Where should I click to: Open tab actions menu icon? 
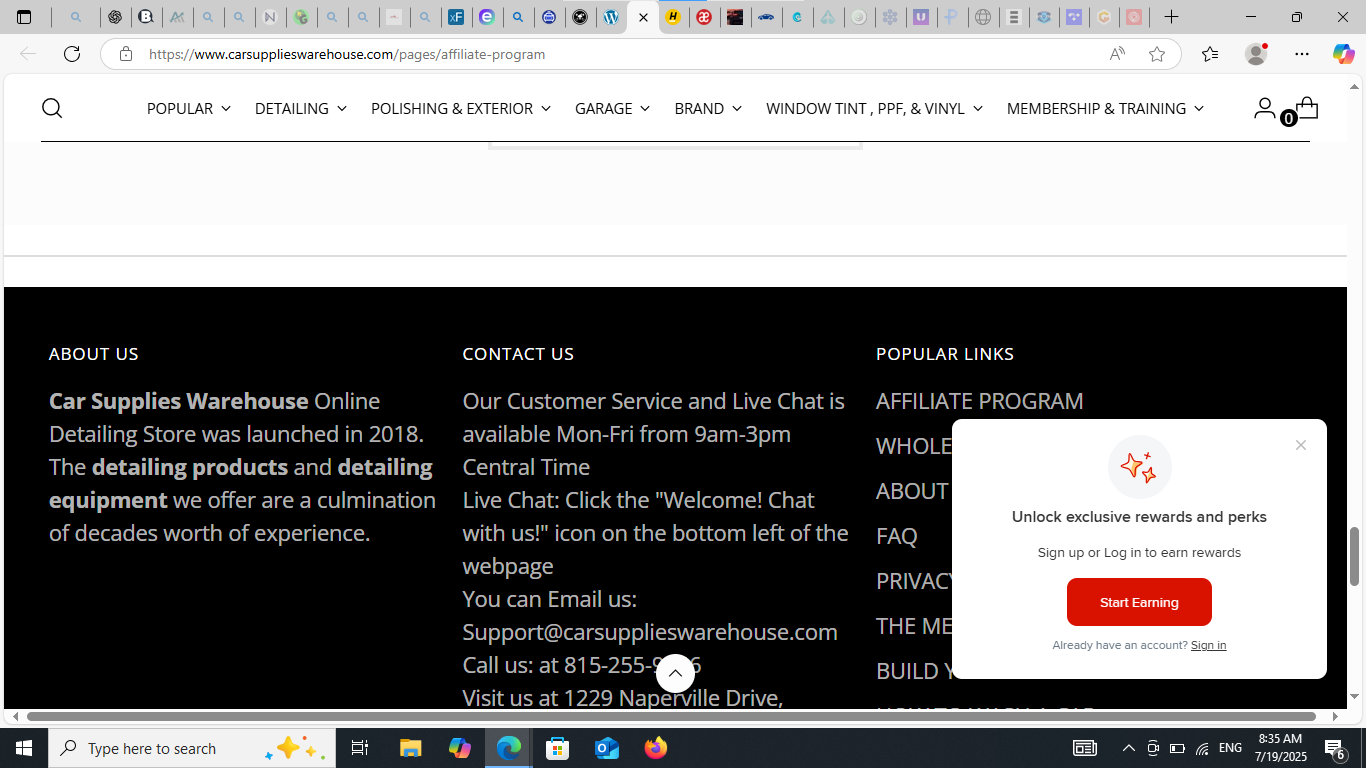25,17
